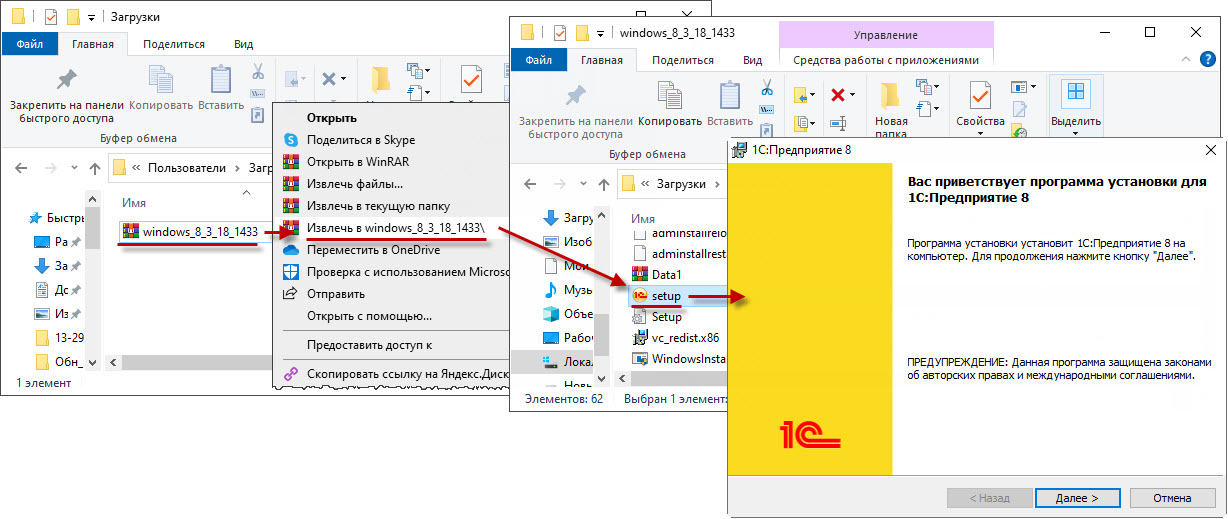Expand the Свойства dropdown arrow
Screen dimensions: 1228x519
pos(980,133)
